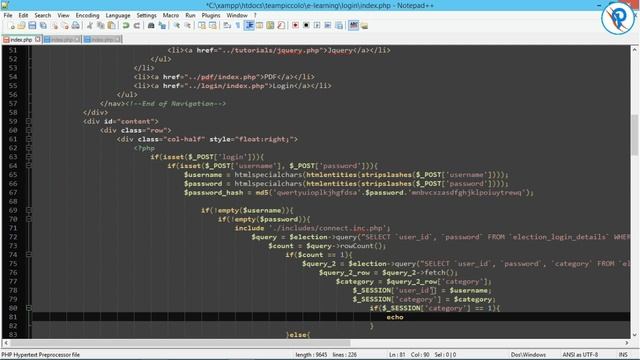The image size is (640, 360).
Task: Collapse the php block fold at line 62
Action: (29, 148)
